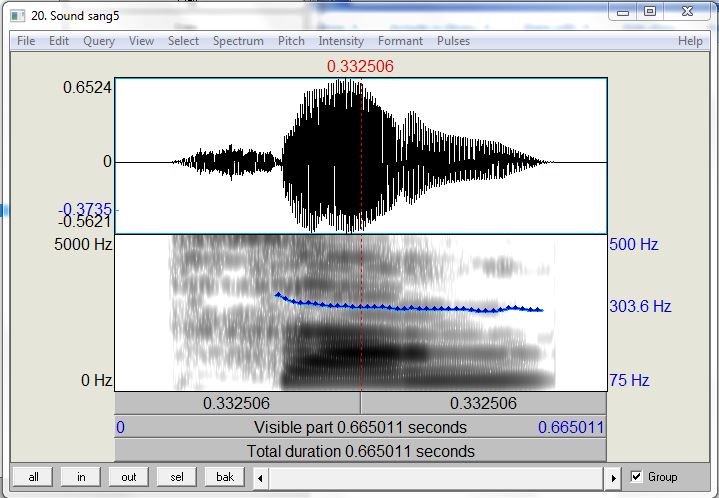Click the 'in' zoom button
Viewport: 719px width, 498px height.
[81, 477]
